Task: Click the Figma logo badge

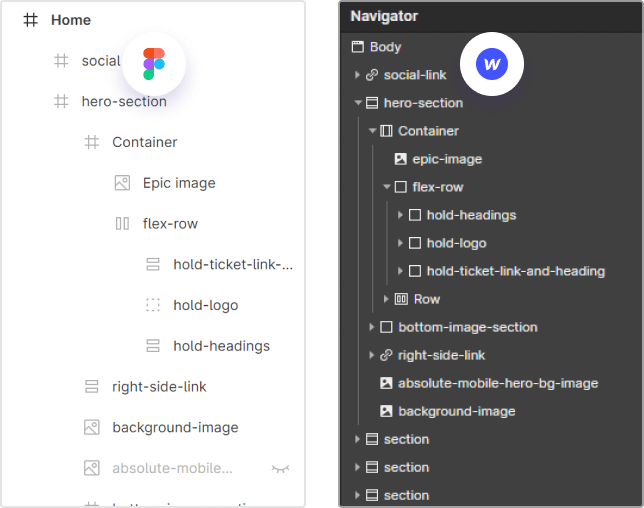Action: (x=154, y=63)
